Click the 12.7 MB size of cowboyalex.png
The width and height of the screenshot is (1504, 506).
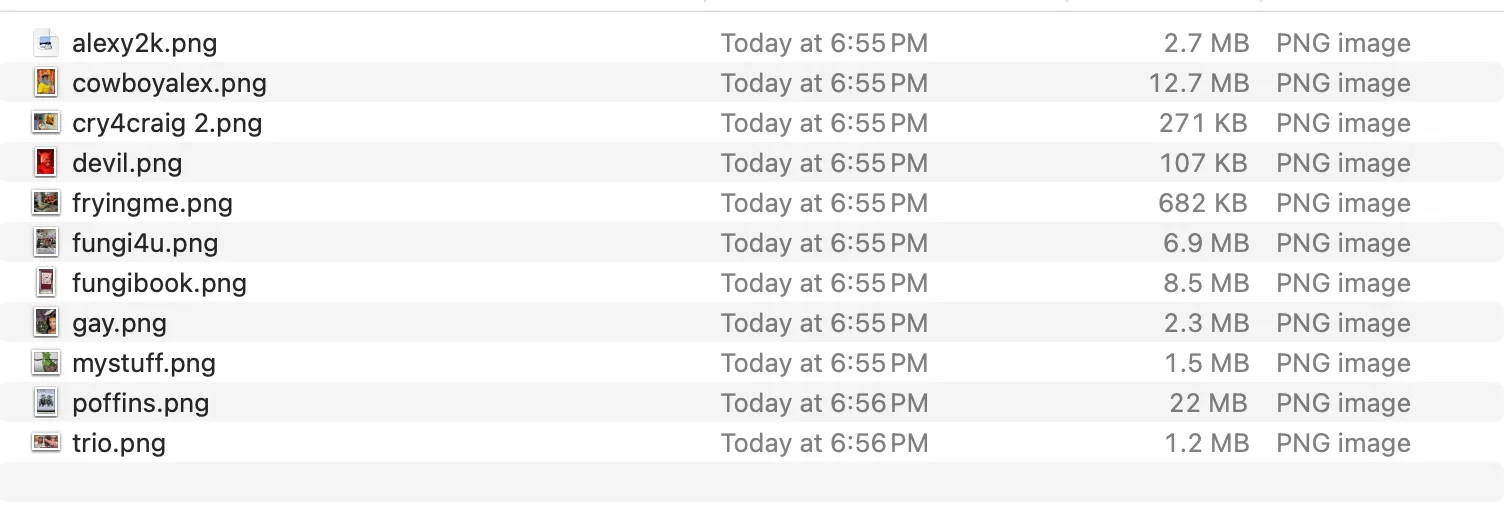pyautogui.click(x=1198, y=83)
